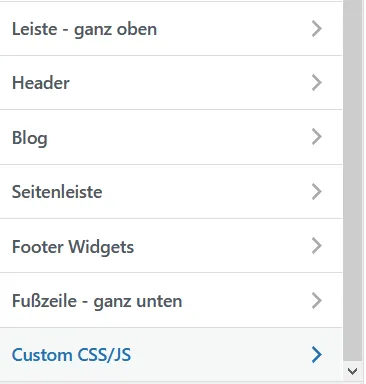Select the Blog label text
This screenshot has height=384, width=366.
pyautogui.click(x=30, y=138)
